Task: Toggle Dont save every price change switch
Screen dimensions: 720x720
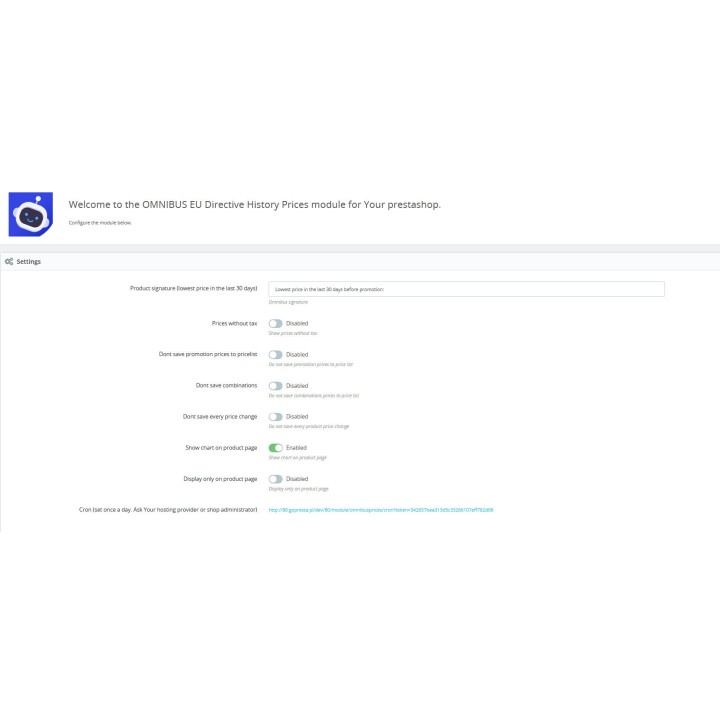Action: 276,417
